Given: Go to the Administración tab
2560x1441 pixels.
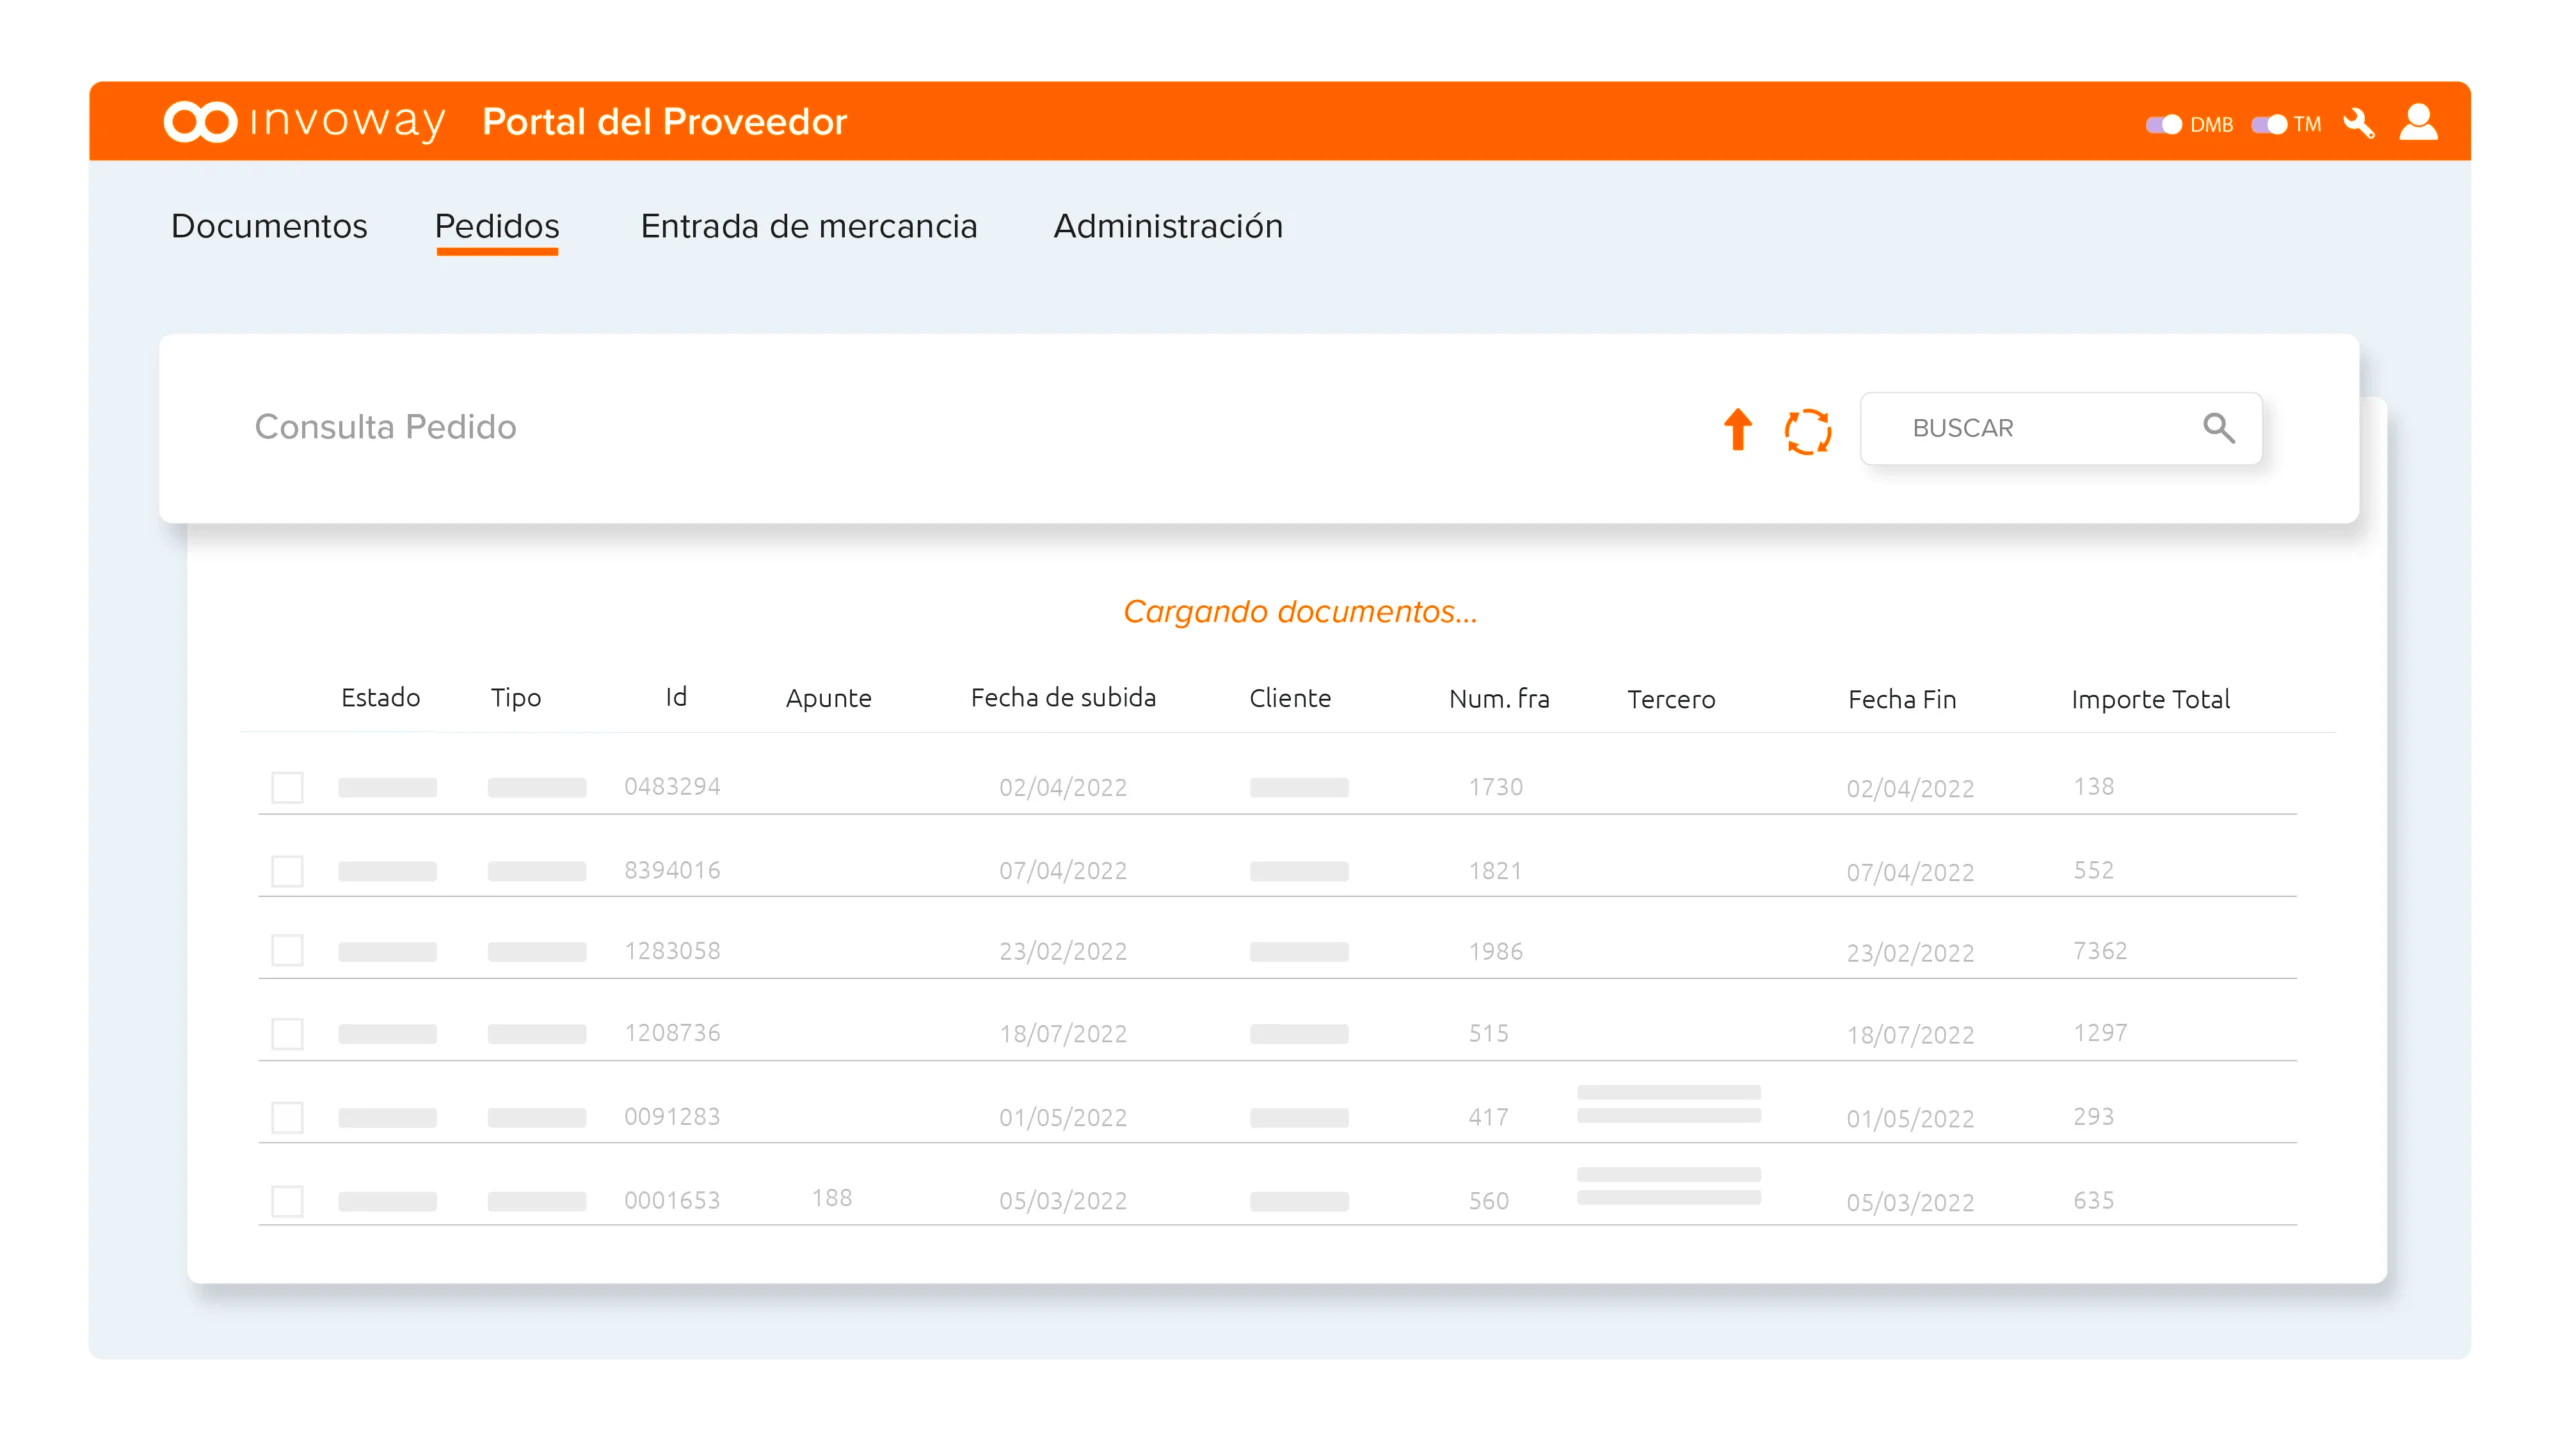Looking at the screenshot, I should click(1167, 226).
